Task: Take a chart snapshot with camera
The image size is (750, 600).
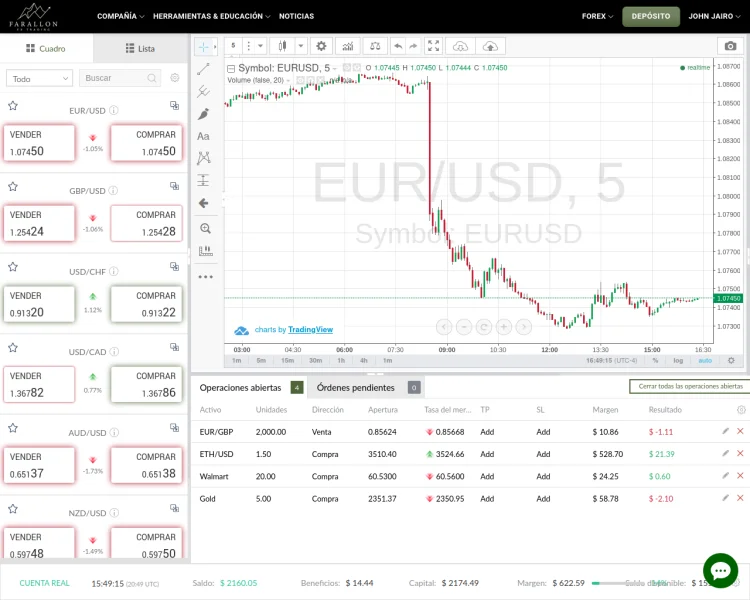Action: (730, 46)
